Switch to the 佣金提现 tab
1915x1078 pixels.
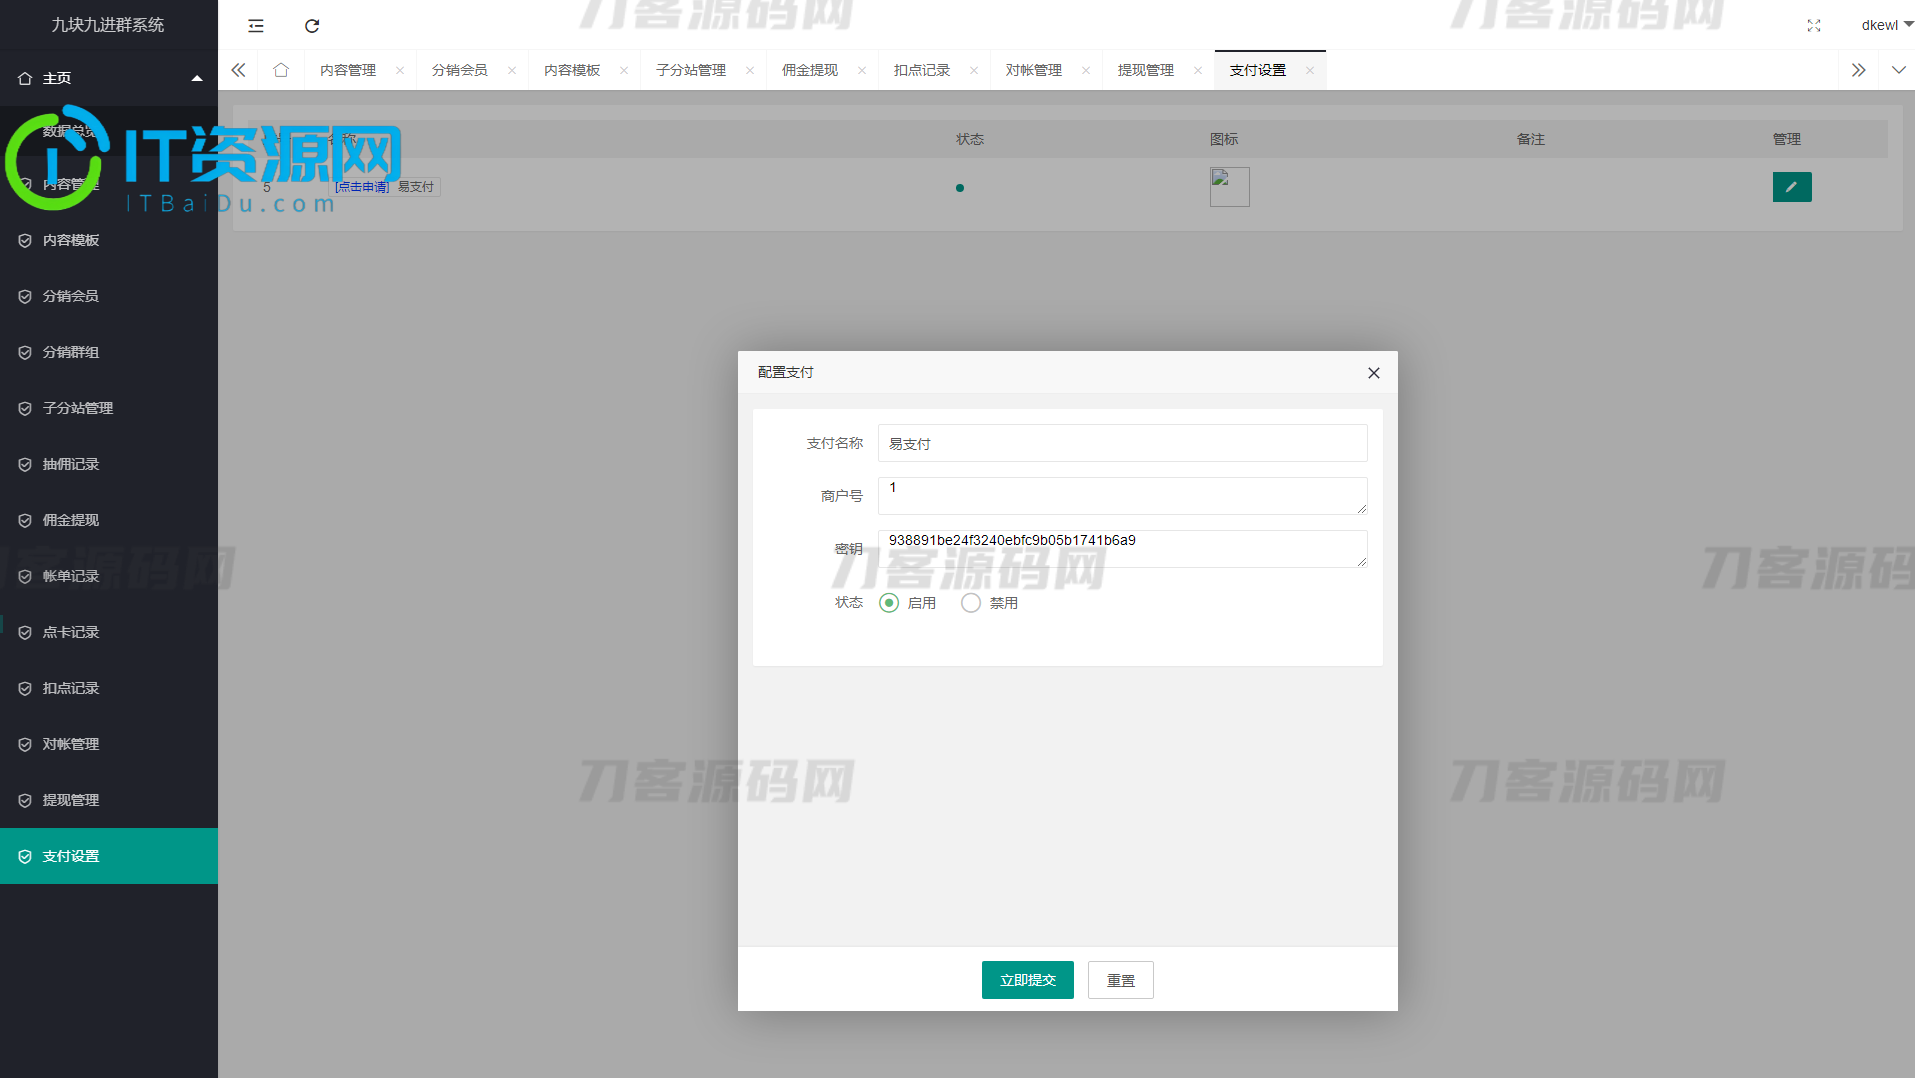pyautogui.click(x=810, y=70)
